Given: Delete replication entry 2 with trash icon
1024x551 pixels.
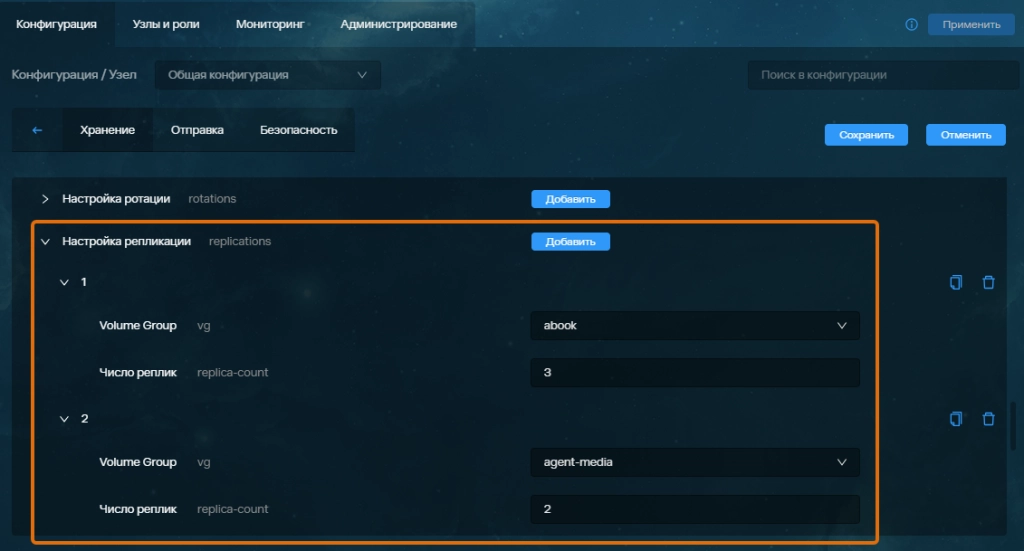Looking at the screenshot, I should (x=989, y=419).
